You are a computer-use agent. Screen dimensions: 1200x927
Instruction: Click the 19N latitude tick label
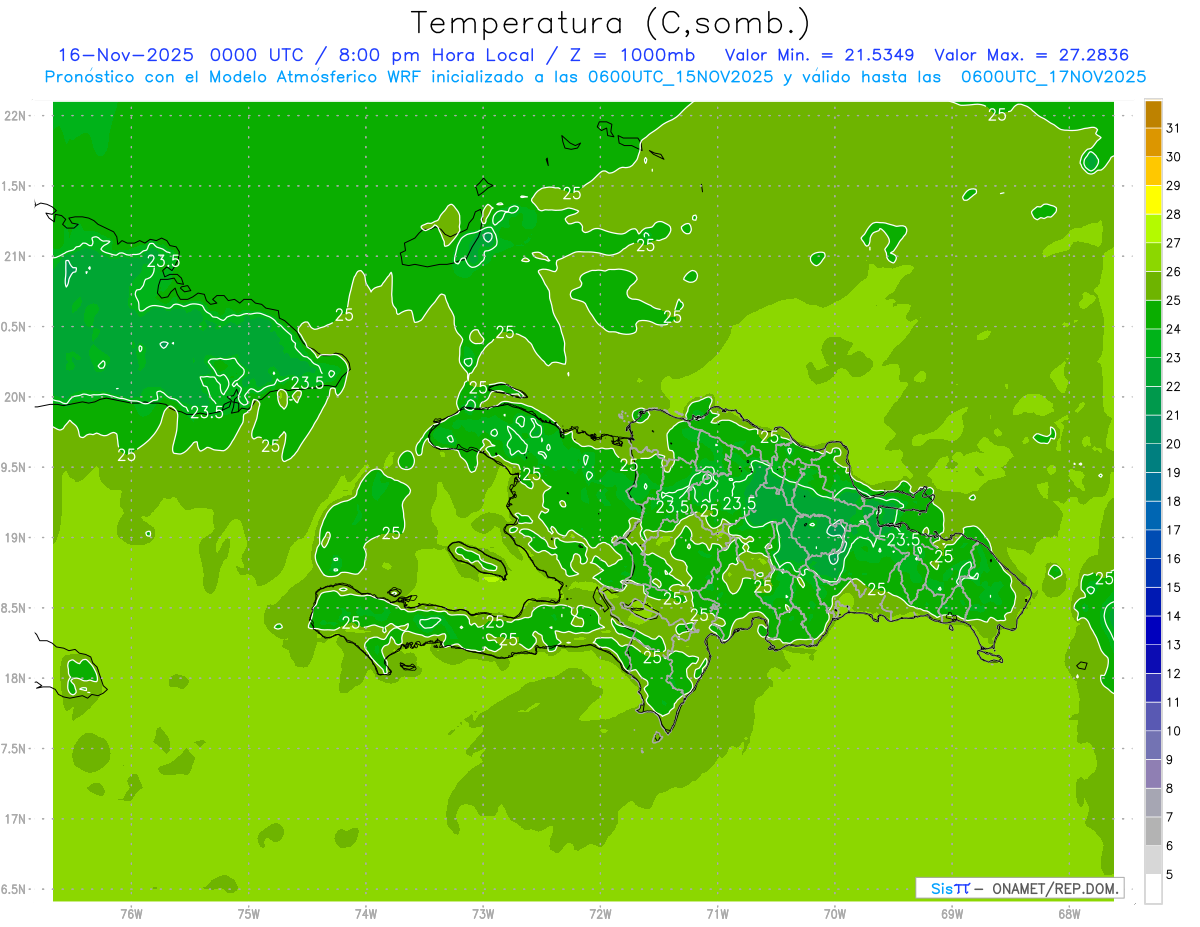point(16,538)
